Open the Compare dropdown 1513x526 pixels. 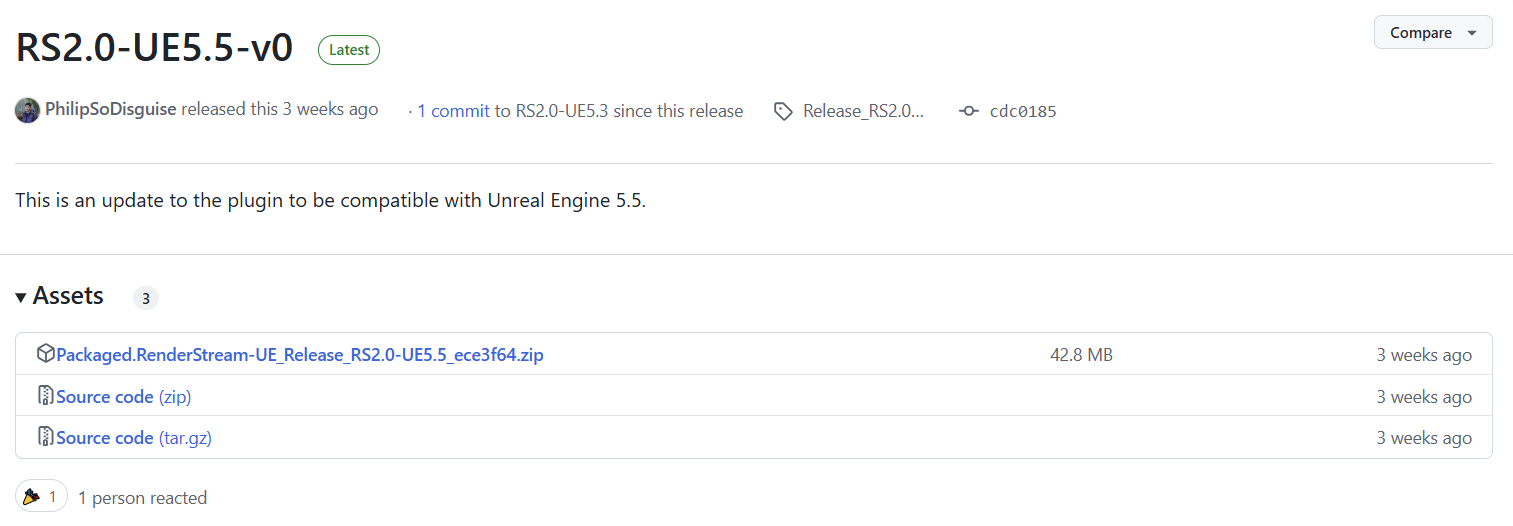coord(1433,32)
